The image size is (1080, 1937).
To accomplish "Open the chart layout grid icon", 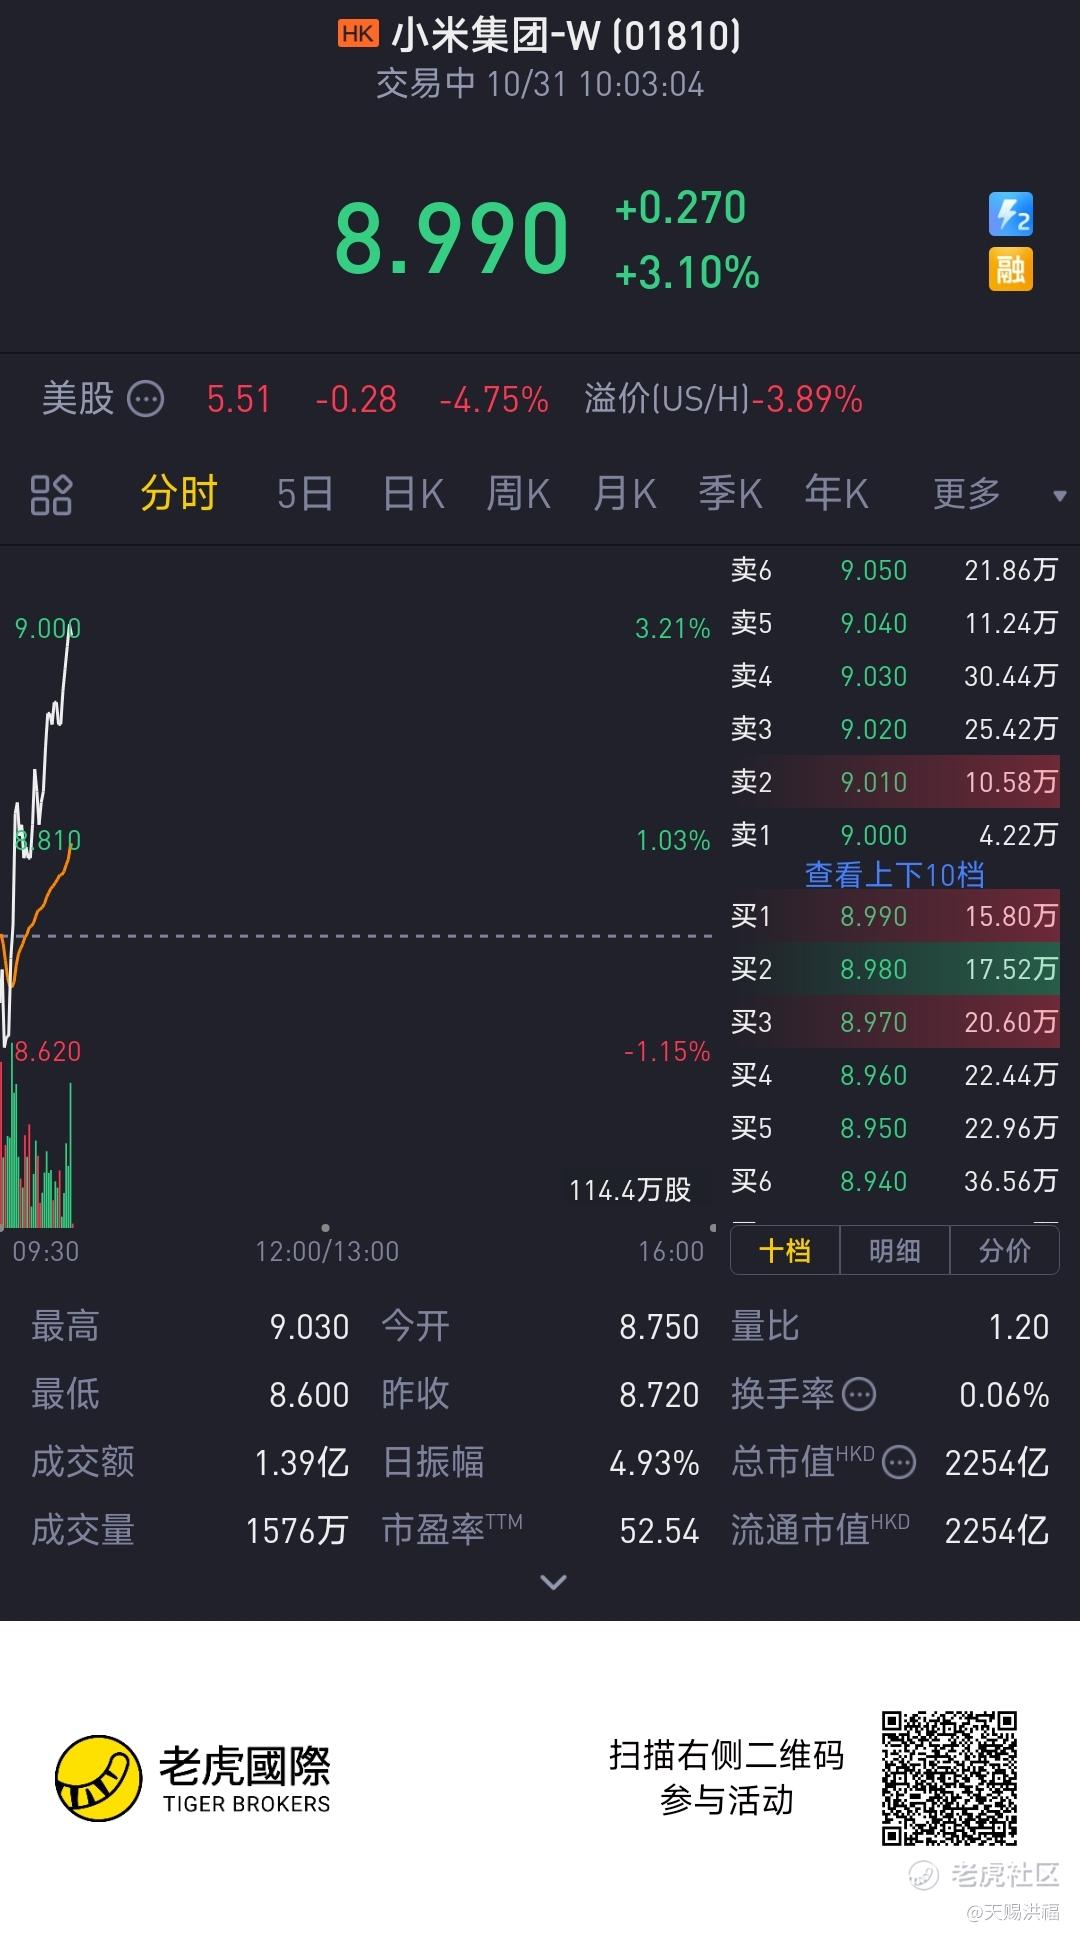I will (51, 494).
